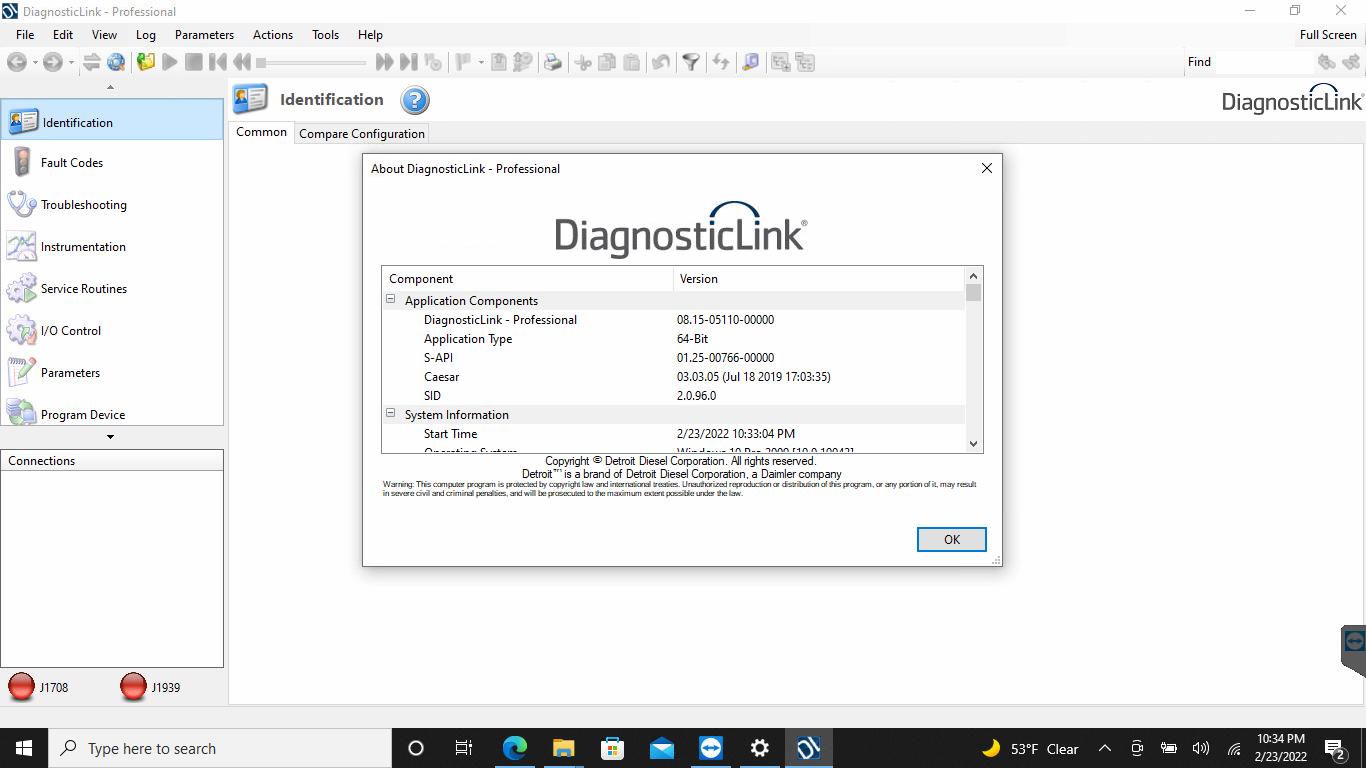Viewport: 1366px width, 768px height.
Task: Click the collapse all tree toolbar icon
Action: click(804, 62)
